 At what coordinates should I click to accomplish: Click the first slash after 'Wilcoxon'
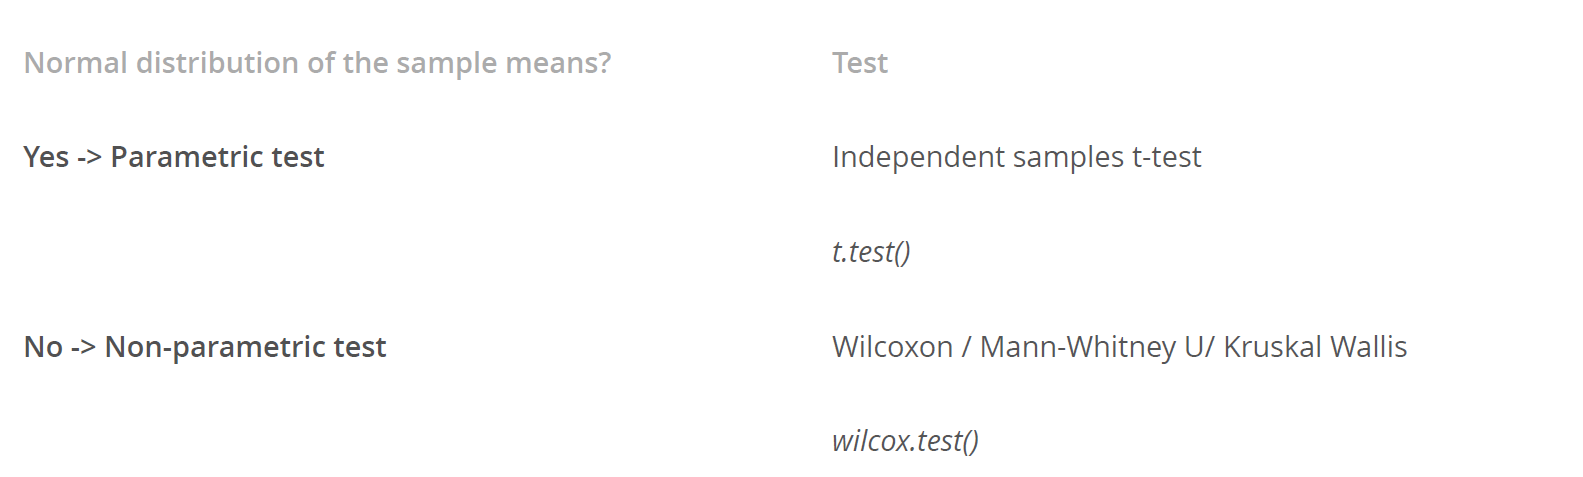[x=966, y=347]
